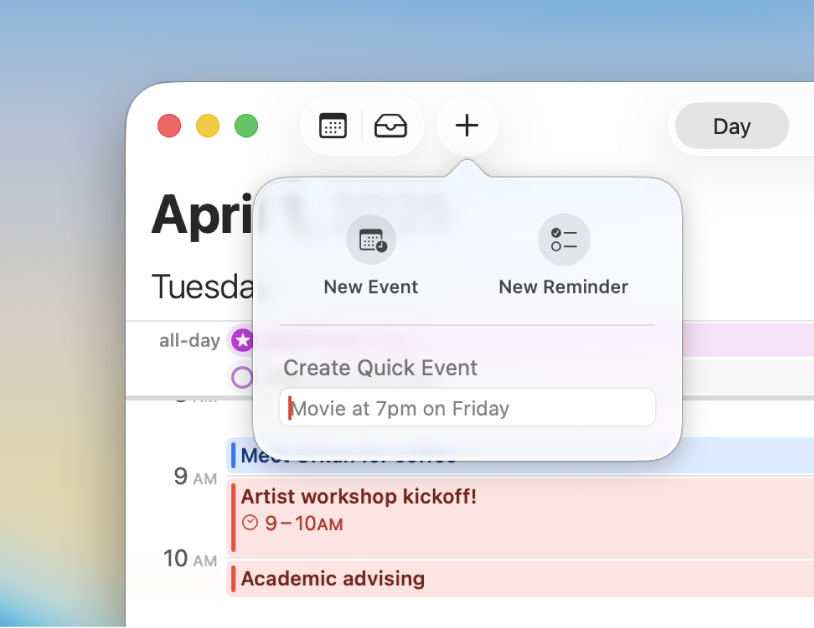Click the purple star all-day icon
The height and width of the screenshot is (628, 814).
242,340
